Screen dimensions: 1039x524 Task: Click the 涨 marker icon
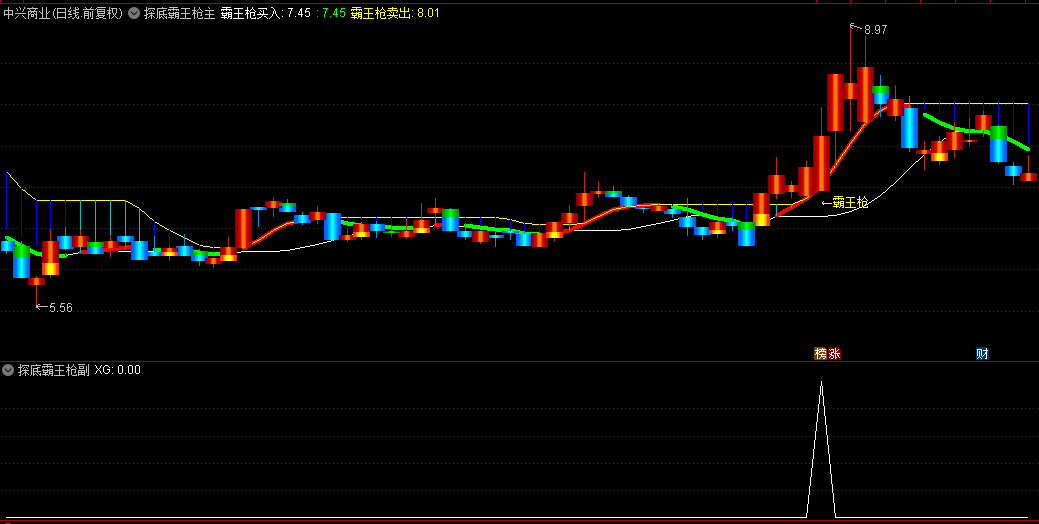coord(834,354)
